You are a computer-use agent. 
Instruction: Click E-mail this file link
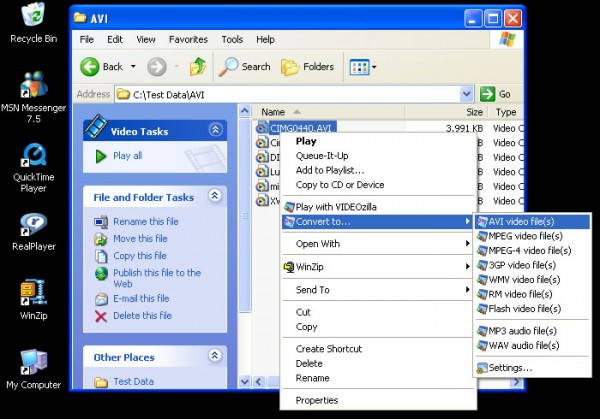point(141,298)
